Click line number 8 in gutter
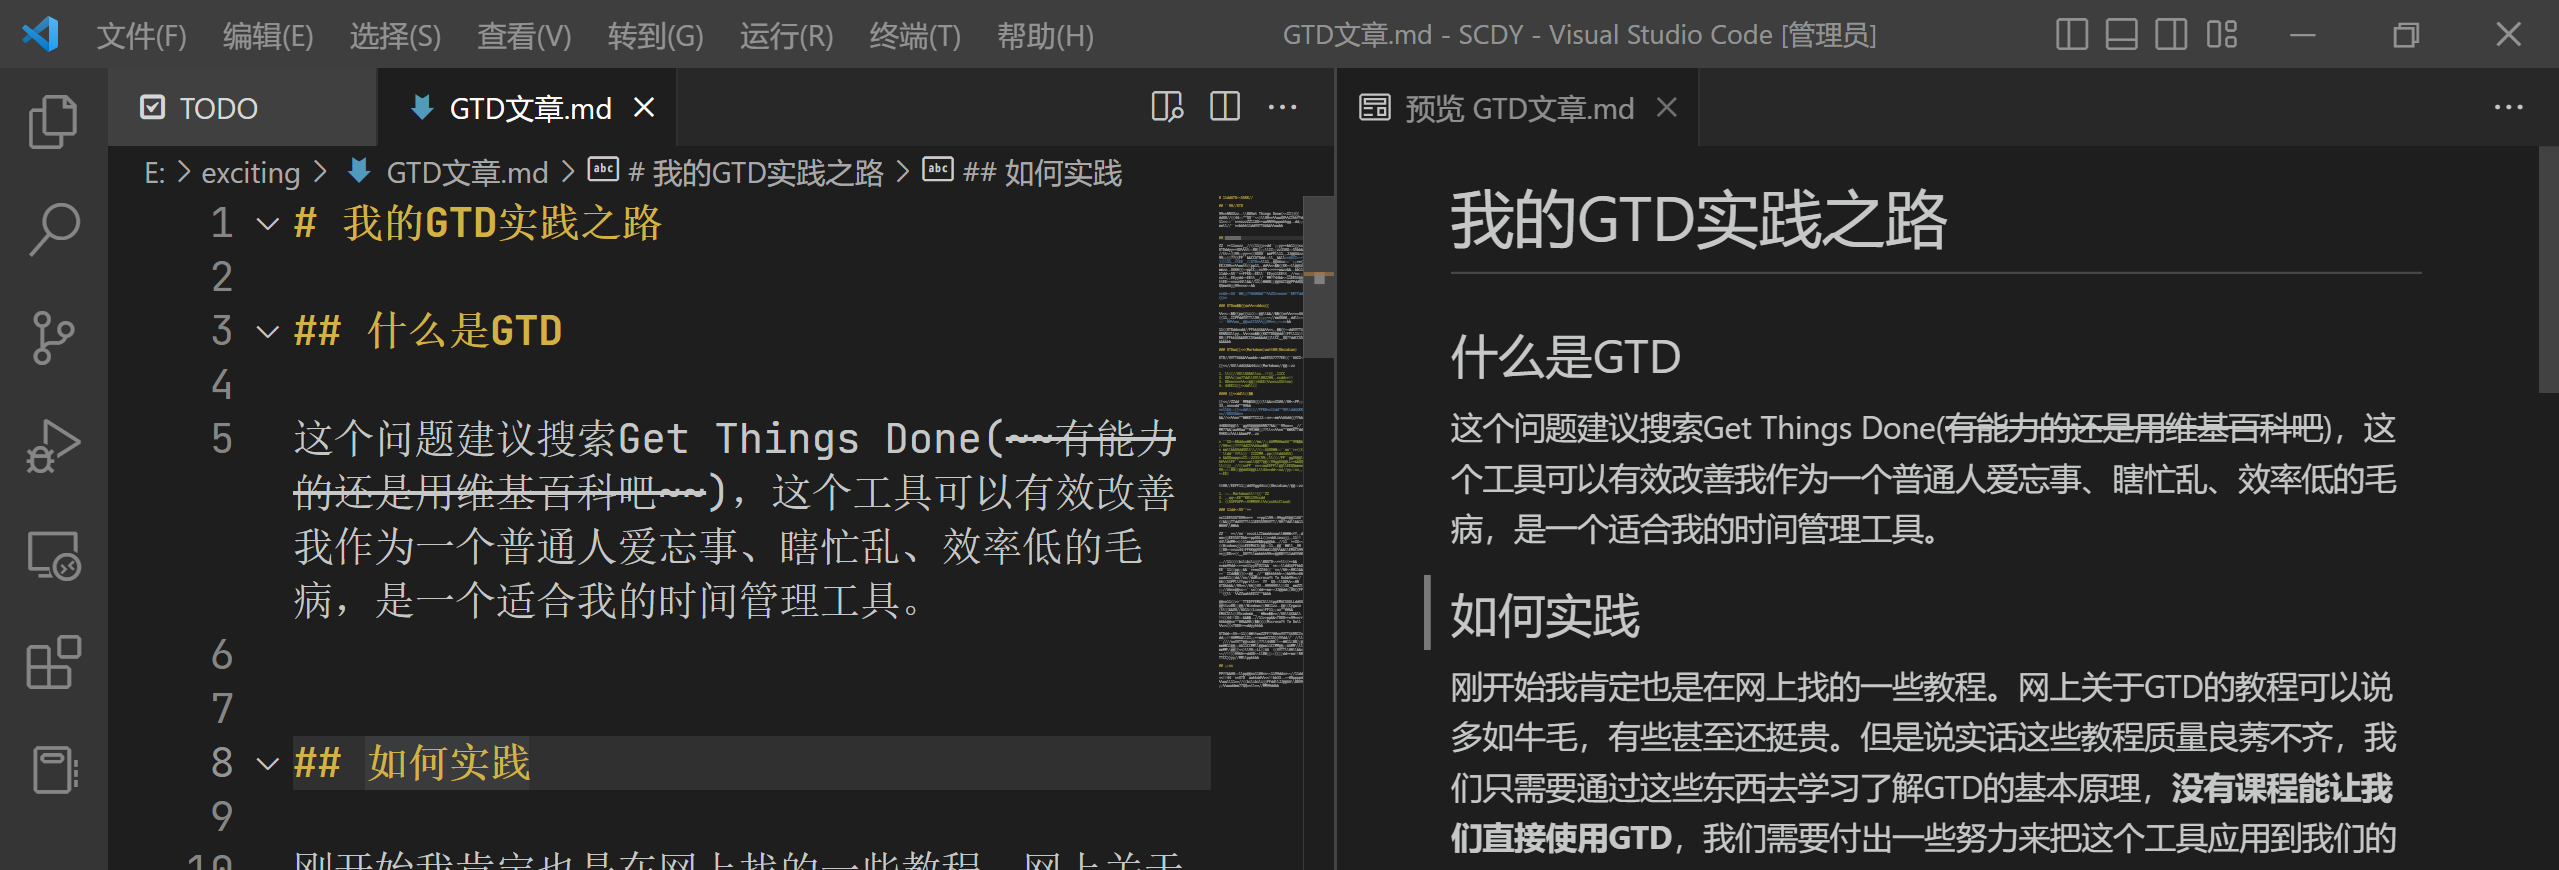Screen dimensions: 2559x870 [x=221, y=763]
